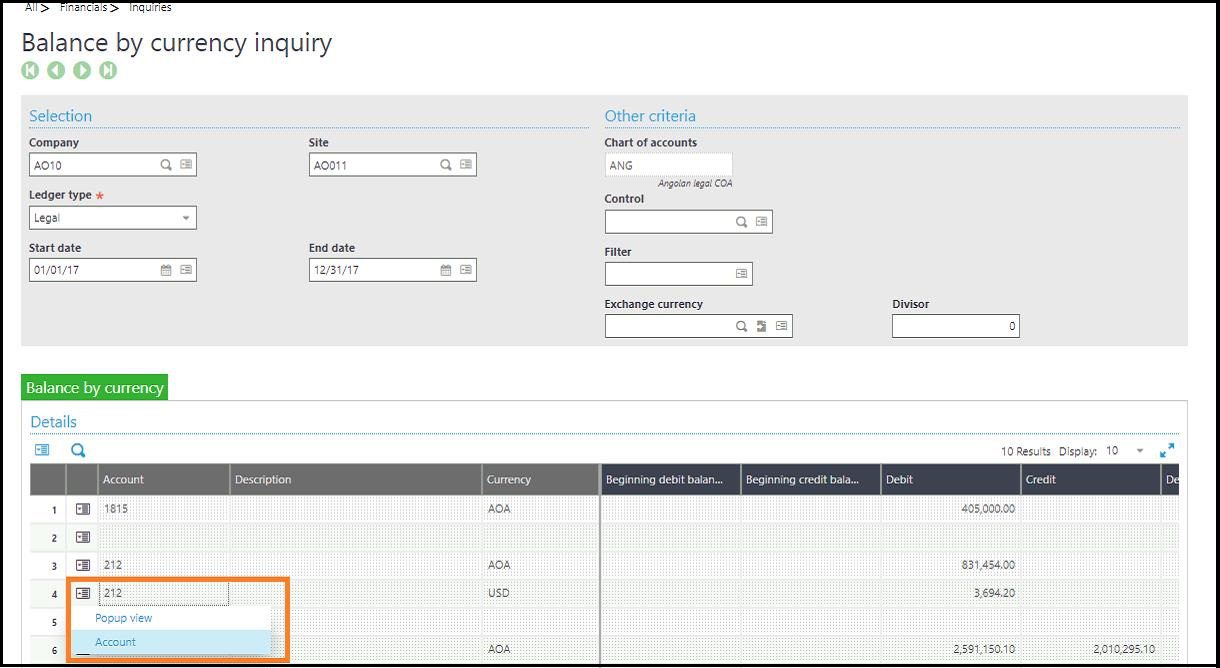Click the Credit column header
This screenshot has height=668, width=1220.
[1091, 480]
